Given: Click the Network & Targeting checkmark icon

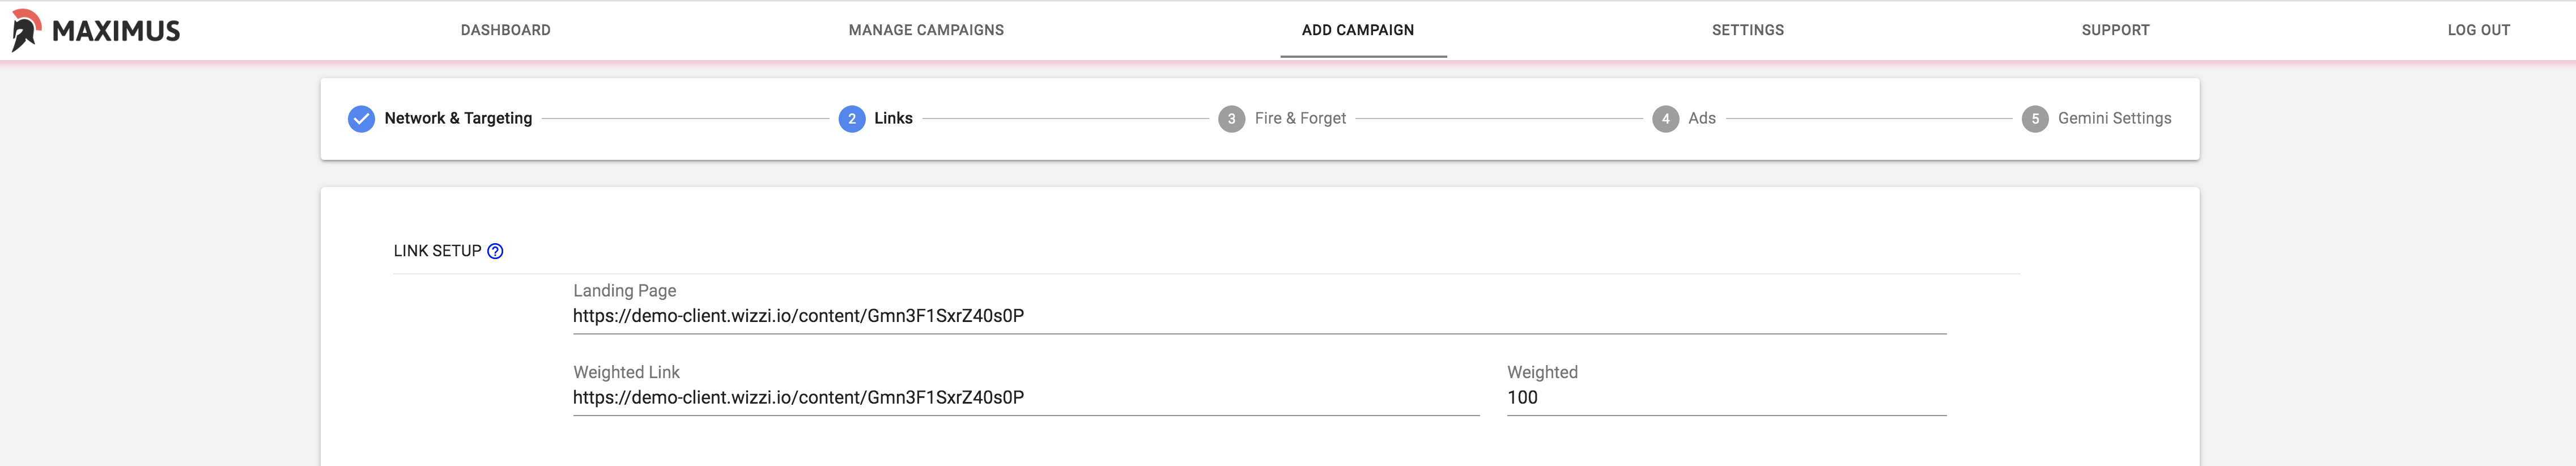Looking at the screenshot, I should point(361,119).
